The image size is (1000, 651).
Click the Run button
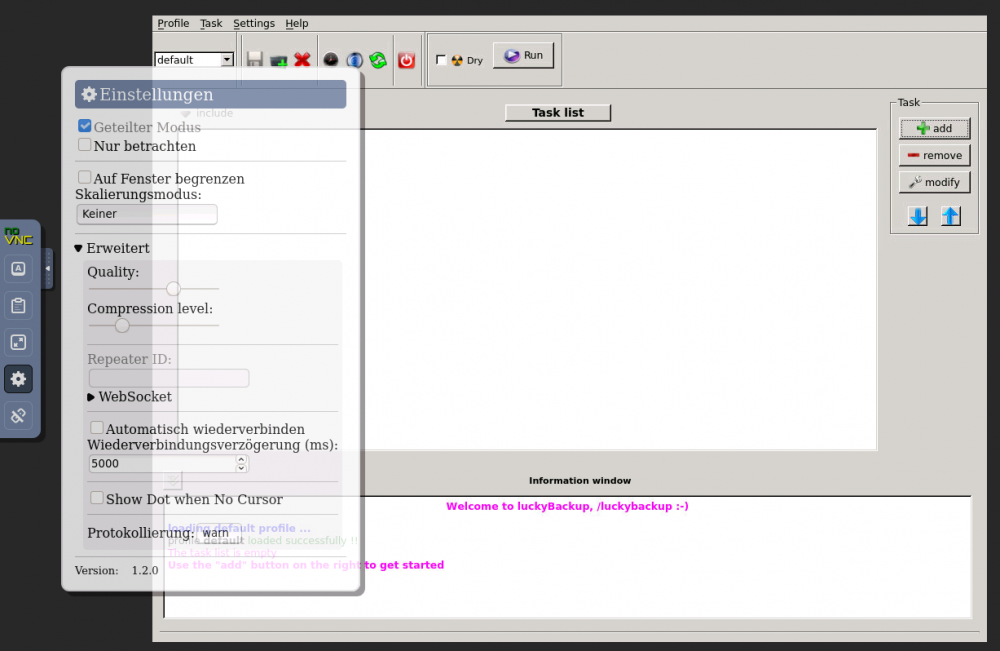524,55
